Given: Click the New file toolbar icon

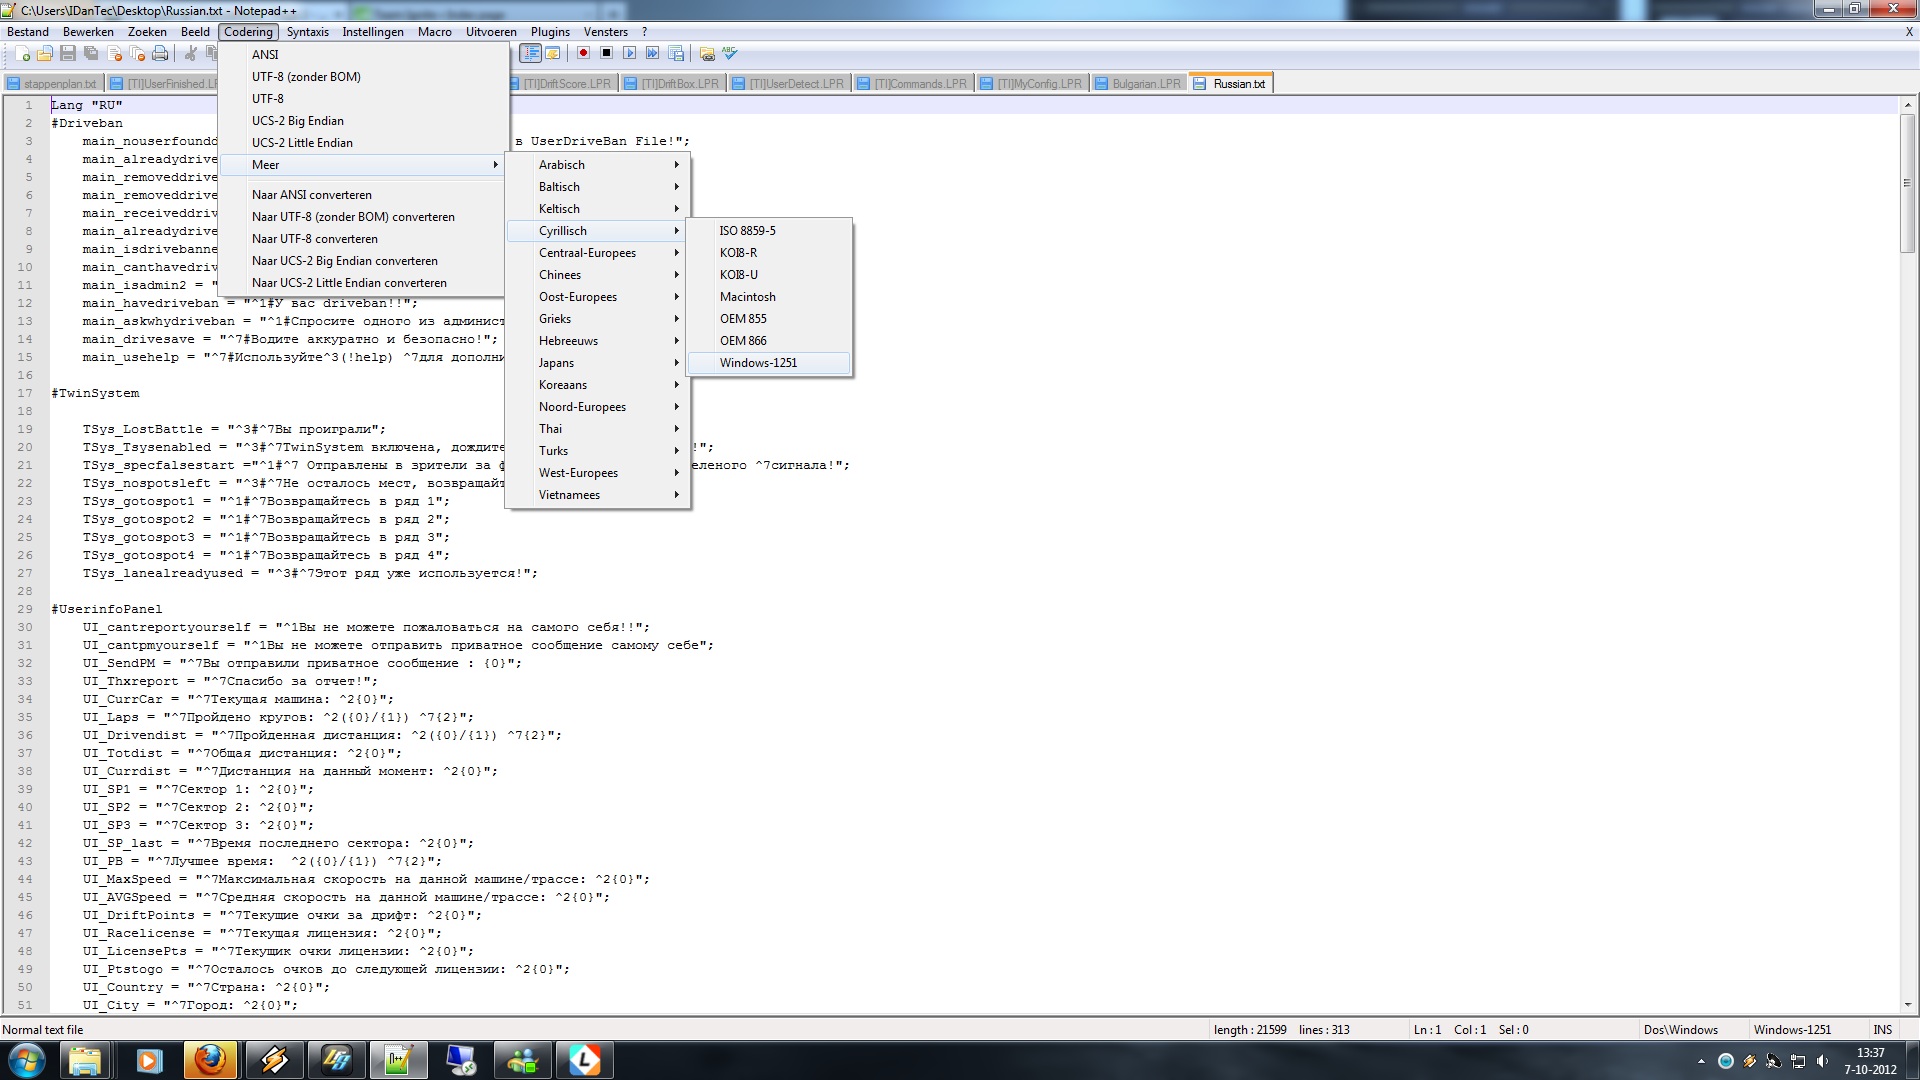Looking at the screenshot, I should pos(22,54).
